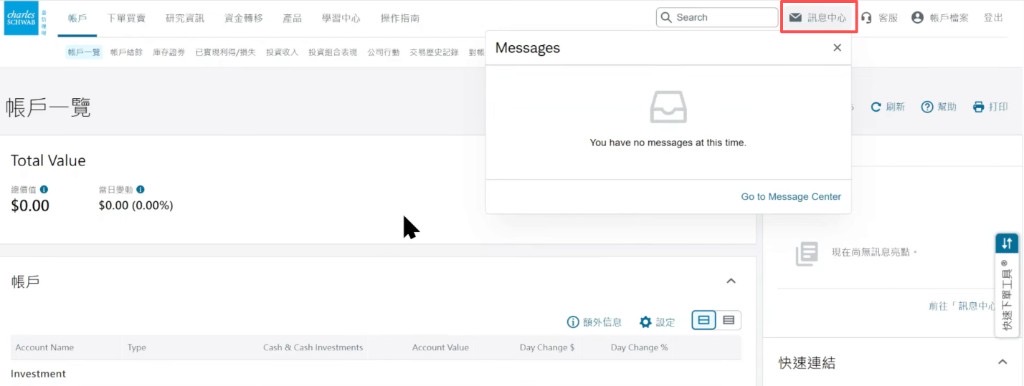Select the 庫存證券 sub-tab

[x=169, y=52]
